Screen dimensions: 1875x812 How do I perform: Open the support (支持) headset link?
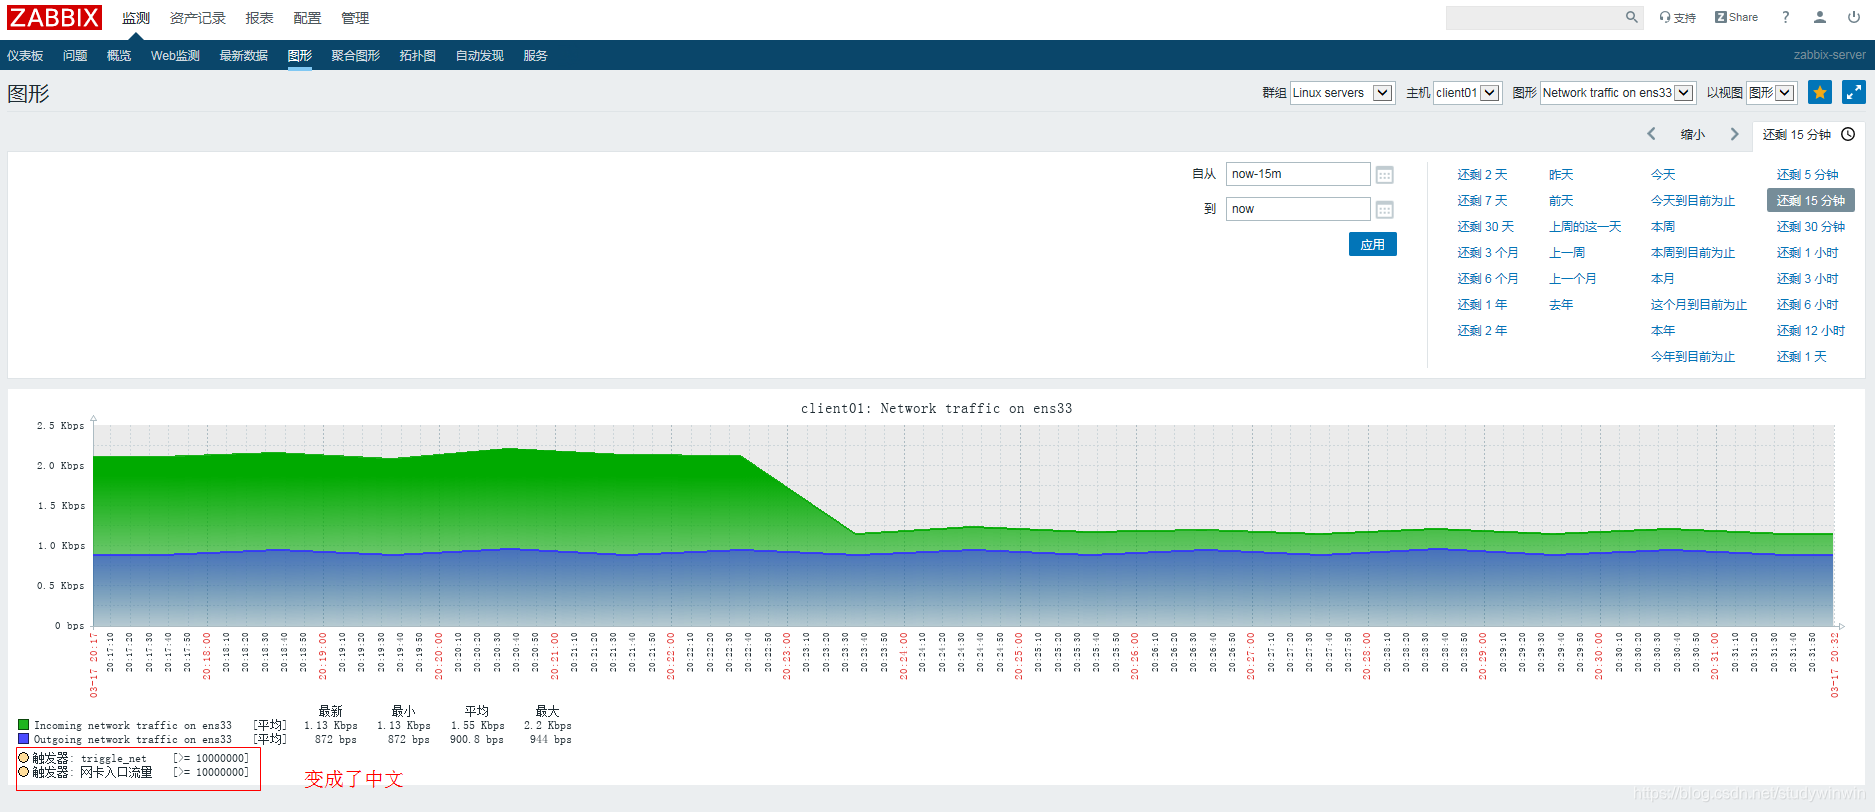[1677, 17]
